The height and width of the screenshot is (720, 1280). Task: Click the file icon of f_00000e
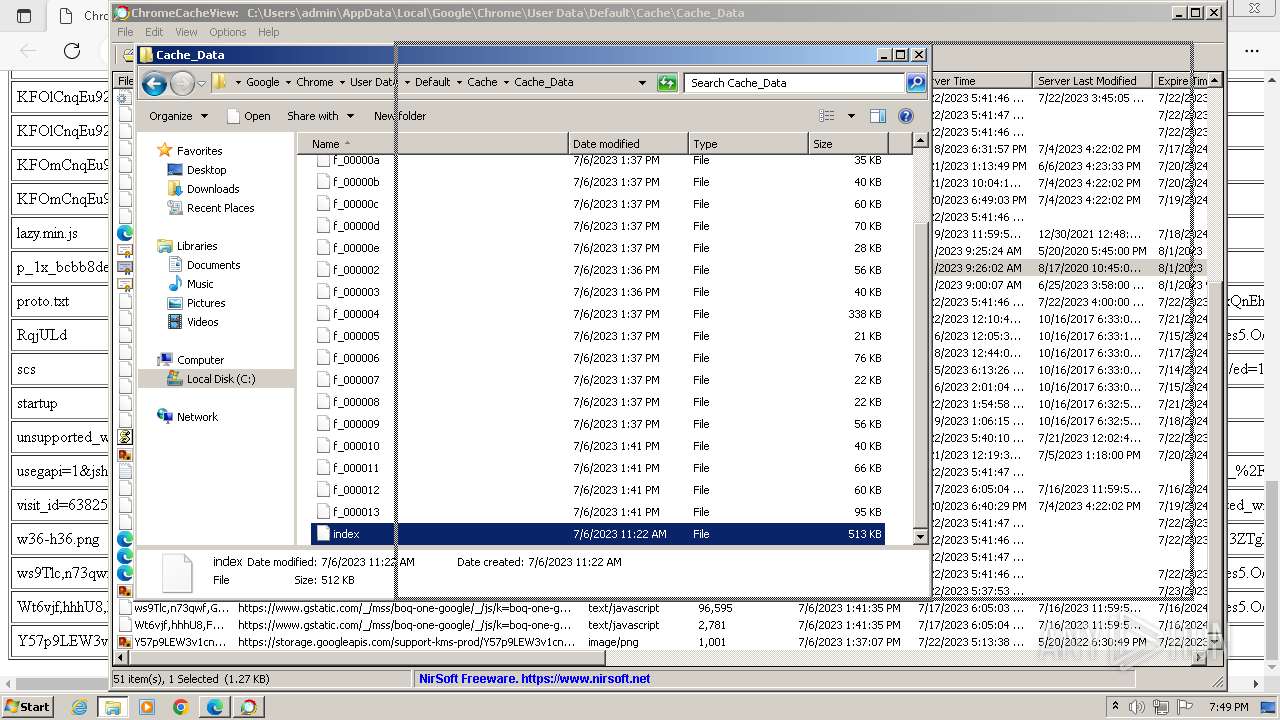point(323,248)
